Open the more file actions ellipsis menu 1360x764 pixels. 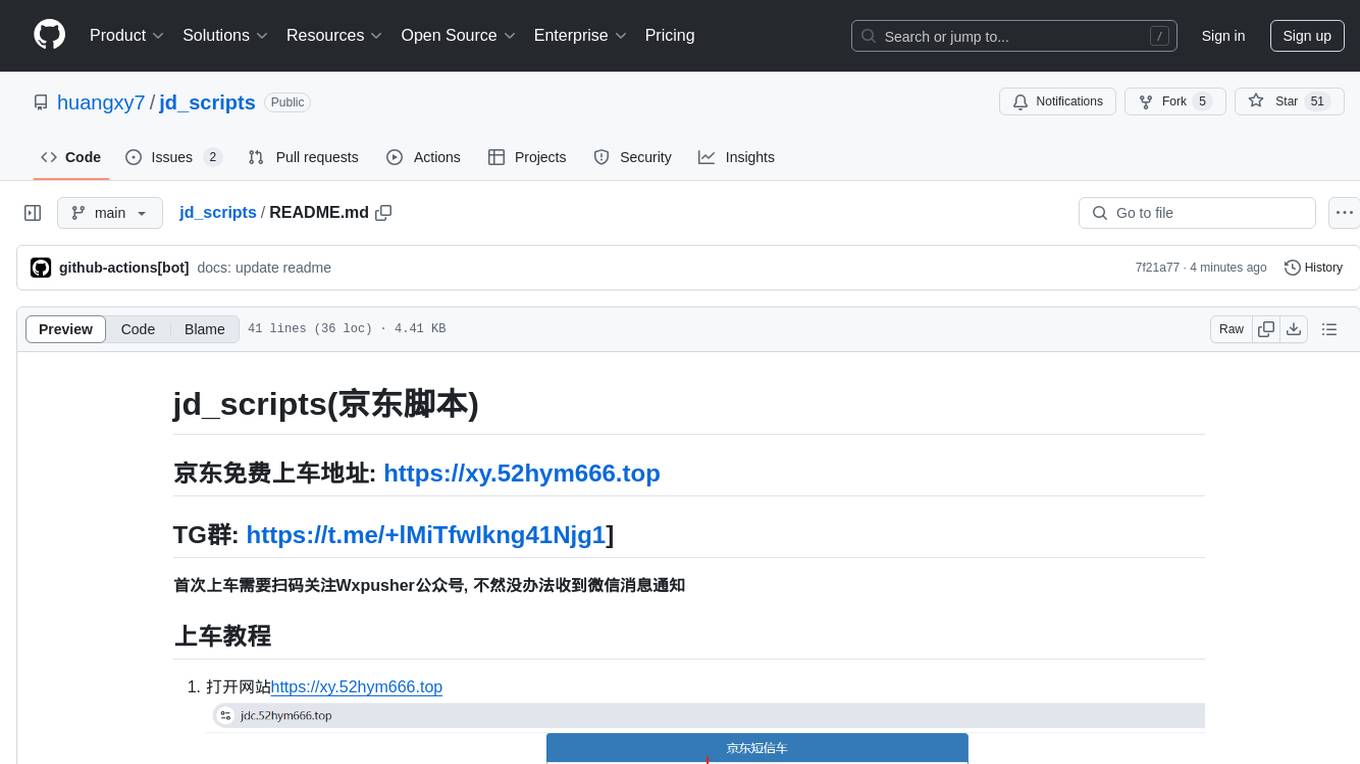click(x=1344, y=213)
